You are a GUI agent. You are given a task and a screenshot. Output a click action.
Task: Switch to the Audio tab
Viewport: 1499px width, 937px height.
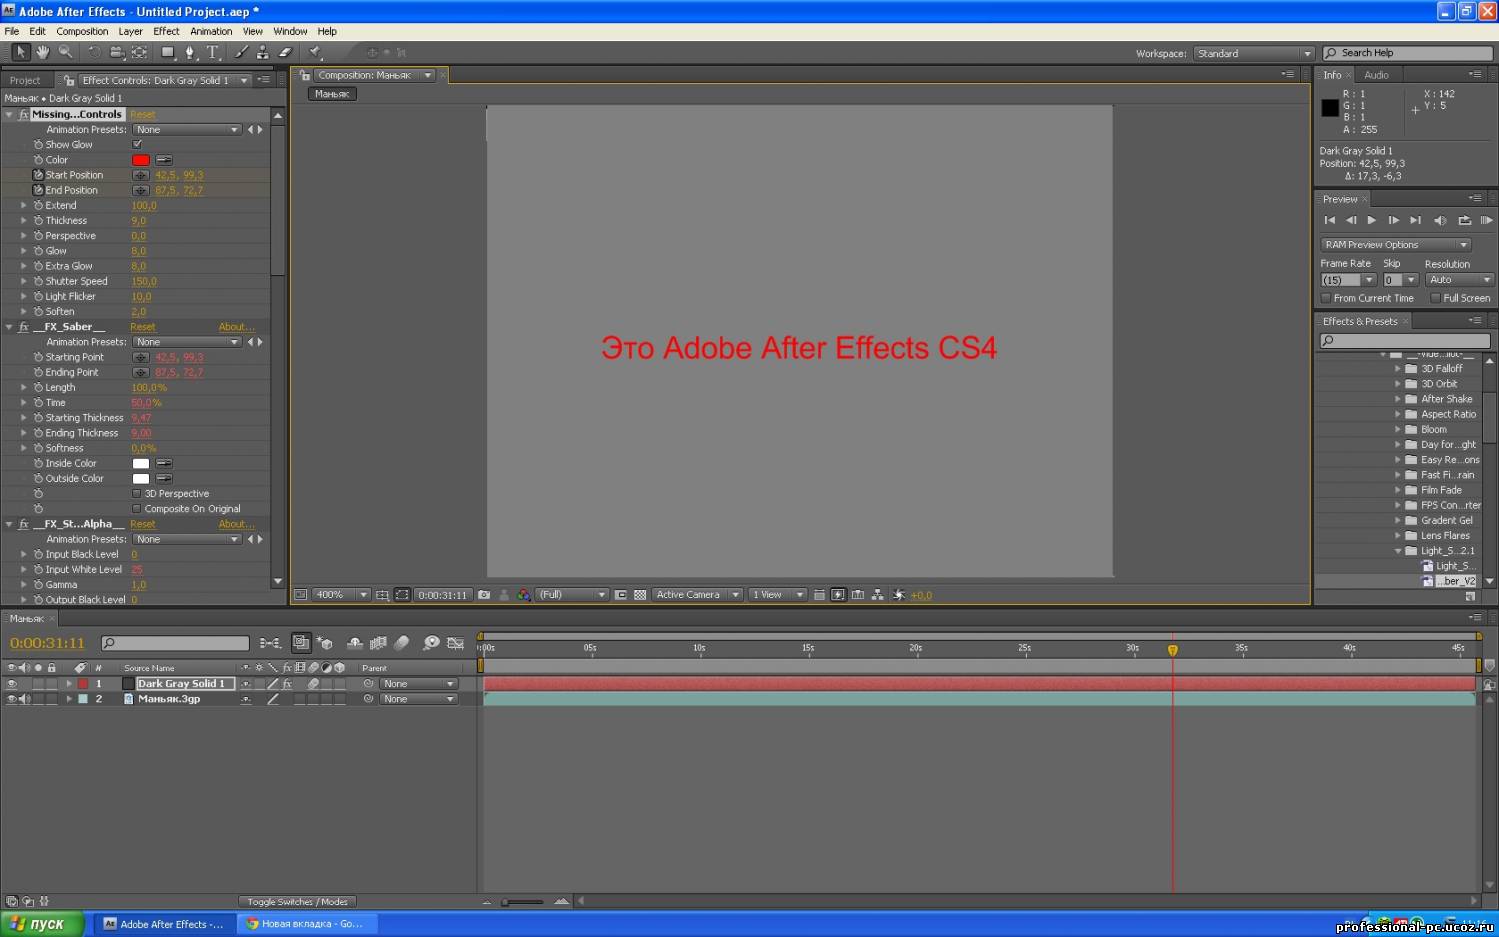coord(1376,75)
